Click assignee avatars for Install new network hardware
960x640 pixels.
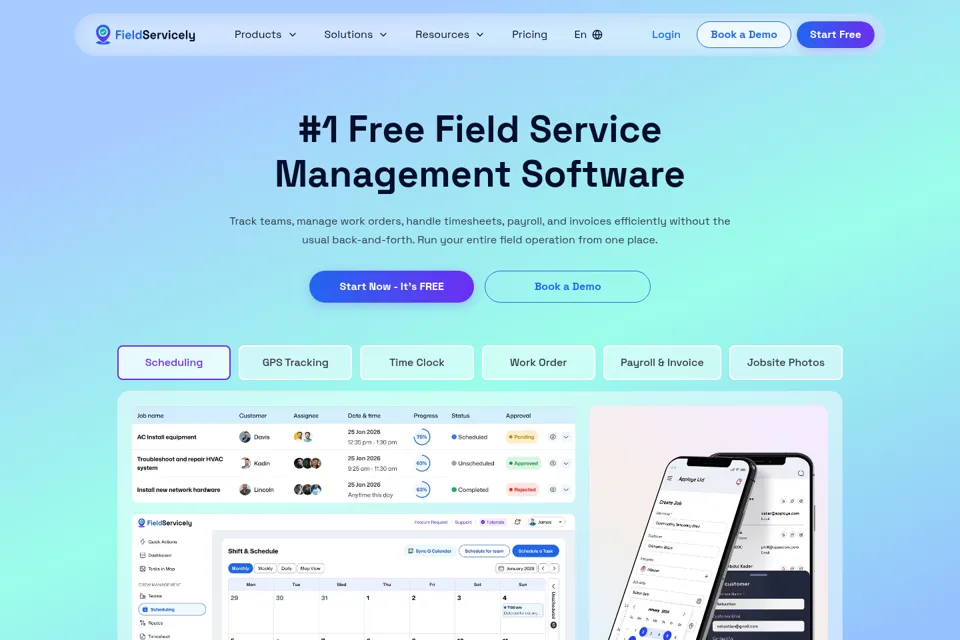pyautogui.click(x=307, y=489)
